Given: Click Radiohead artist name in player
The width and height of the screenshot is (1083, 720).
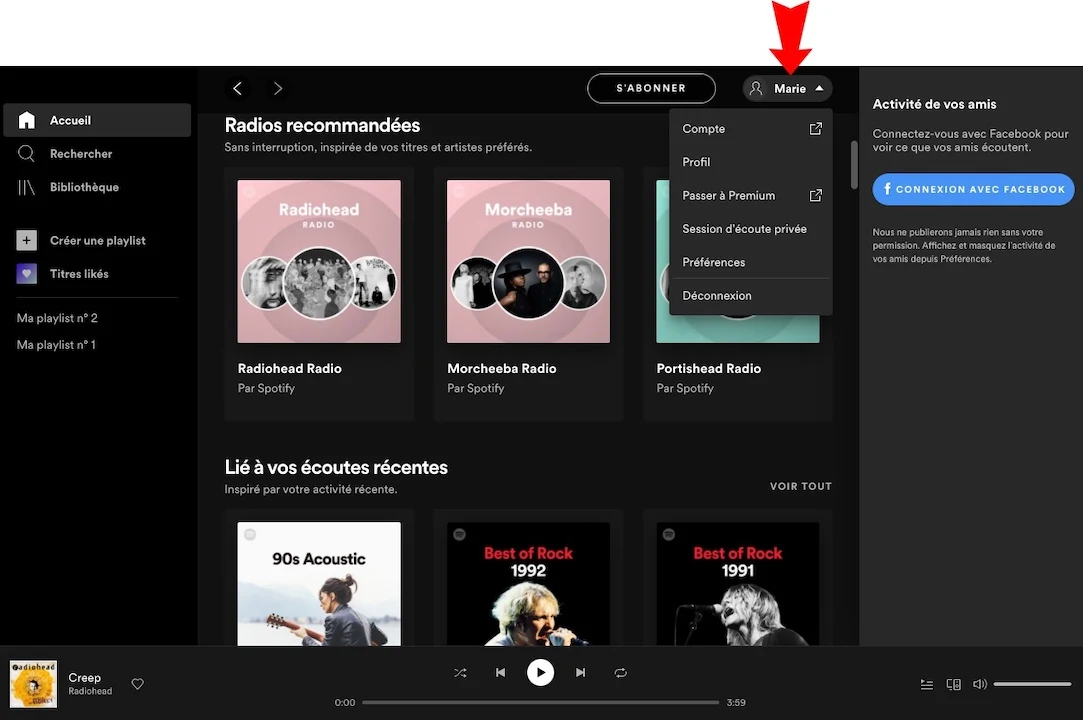Looking at the screenshot, I should point(90,691).
